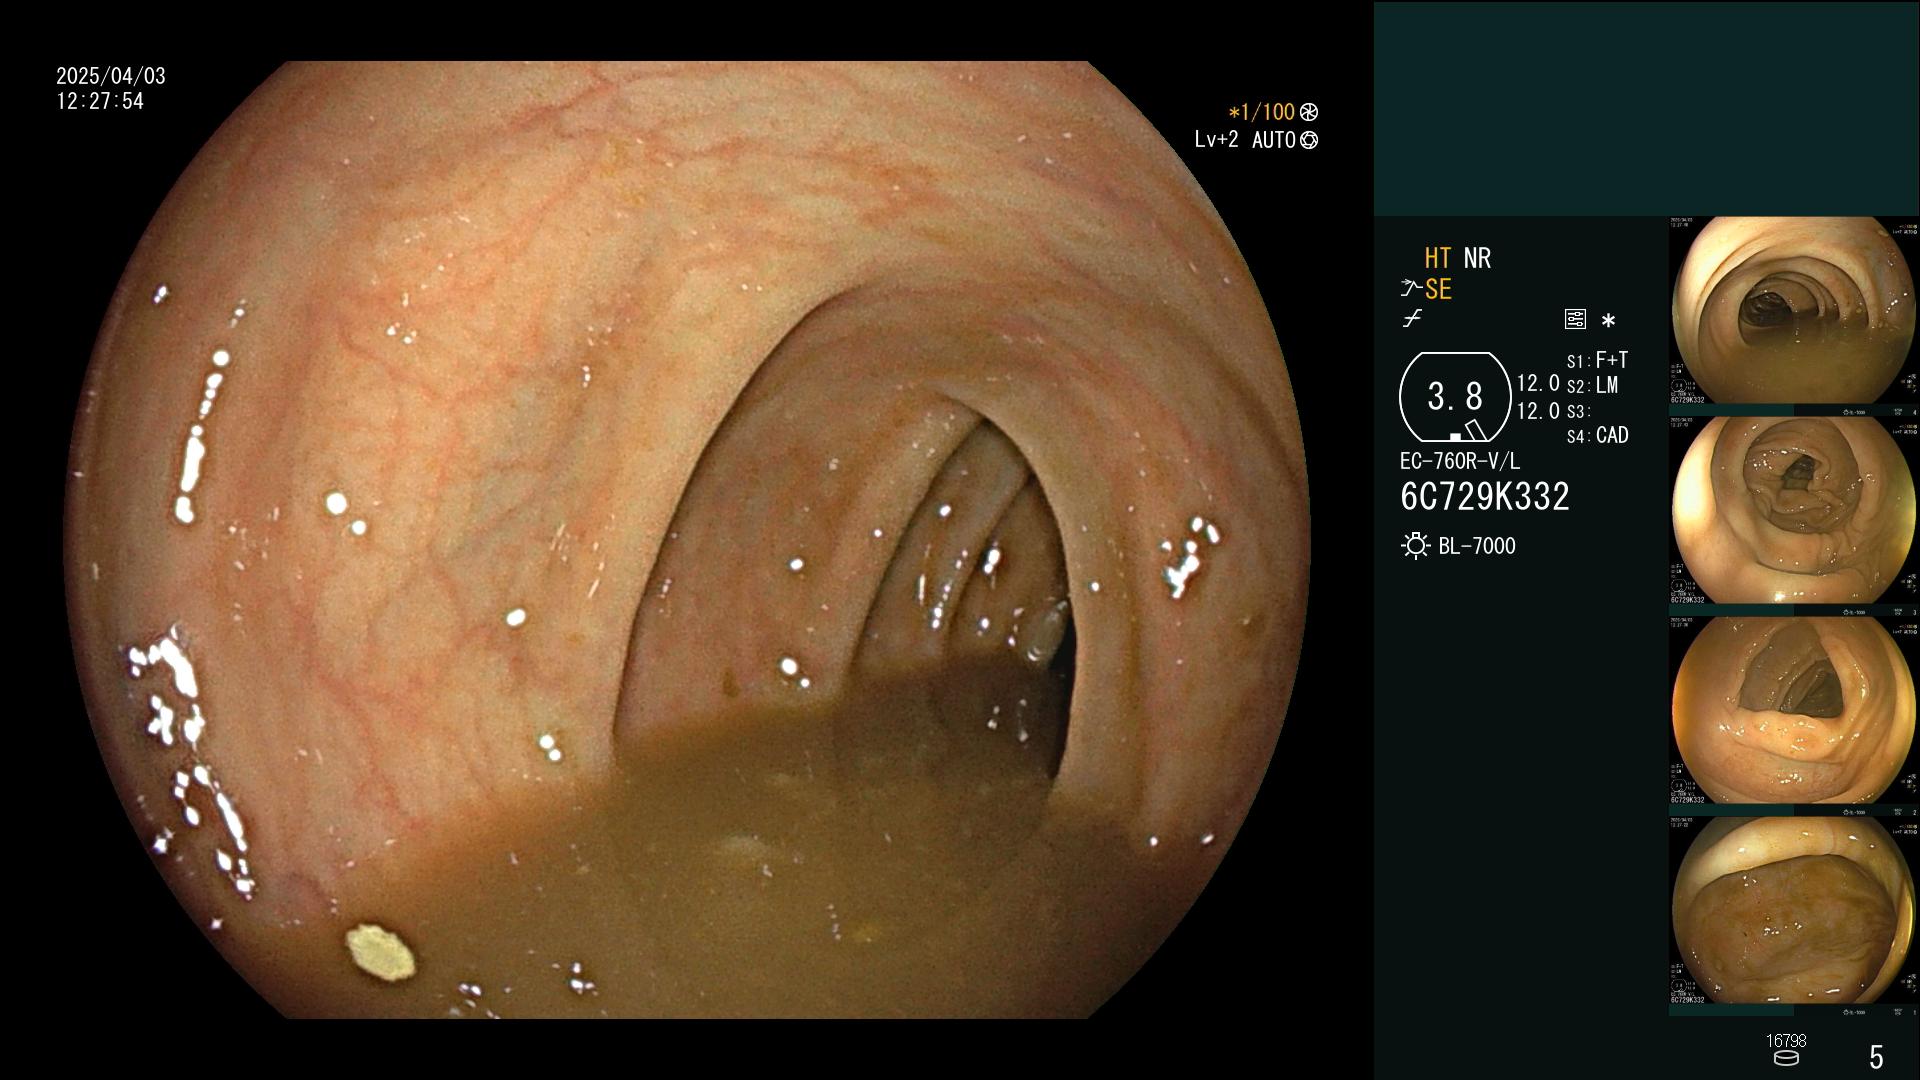Click the captured image count 5
Screen dimensions: 1920x1080
1876,1056
